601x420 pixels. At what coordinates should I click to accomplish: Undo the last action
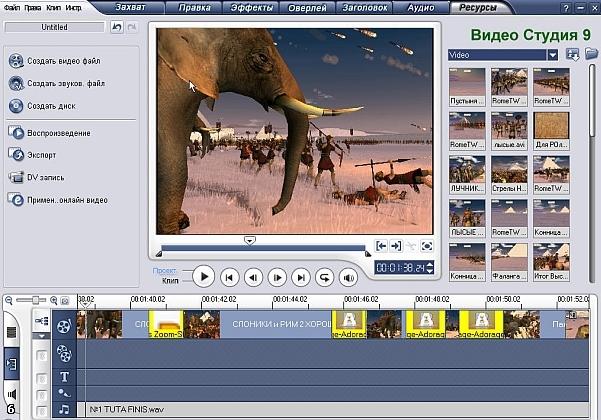(x=117, y=27)
